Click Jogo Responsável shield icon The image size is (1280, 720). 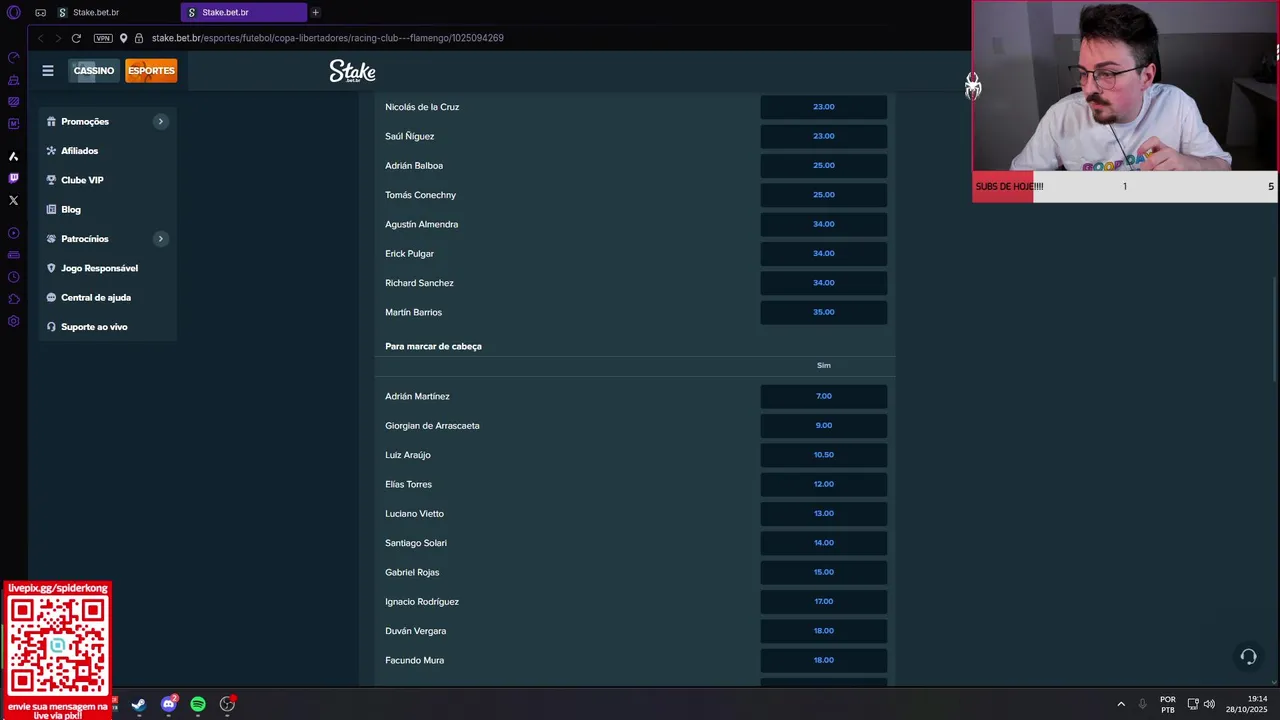[x=51, y=268]
